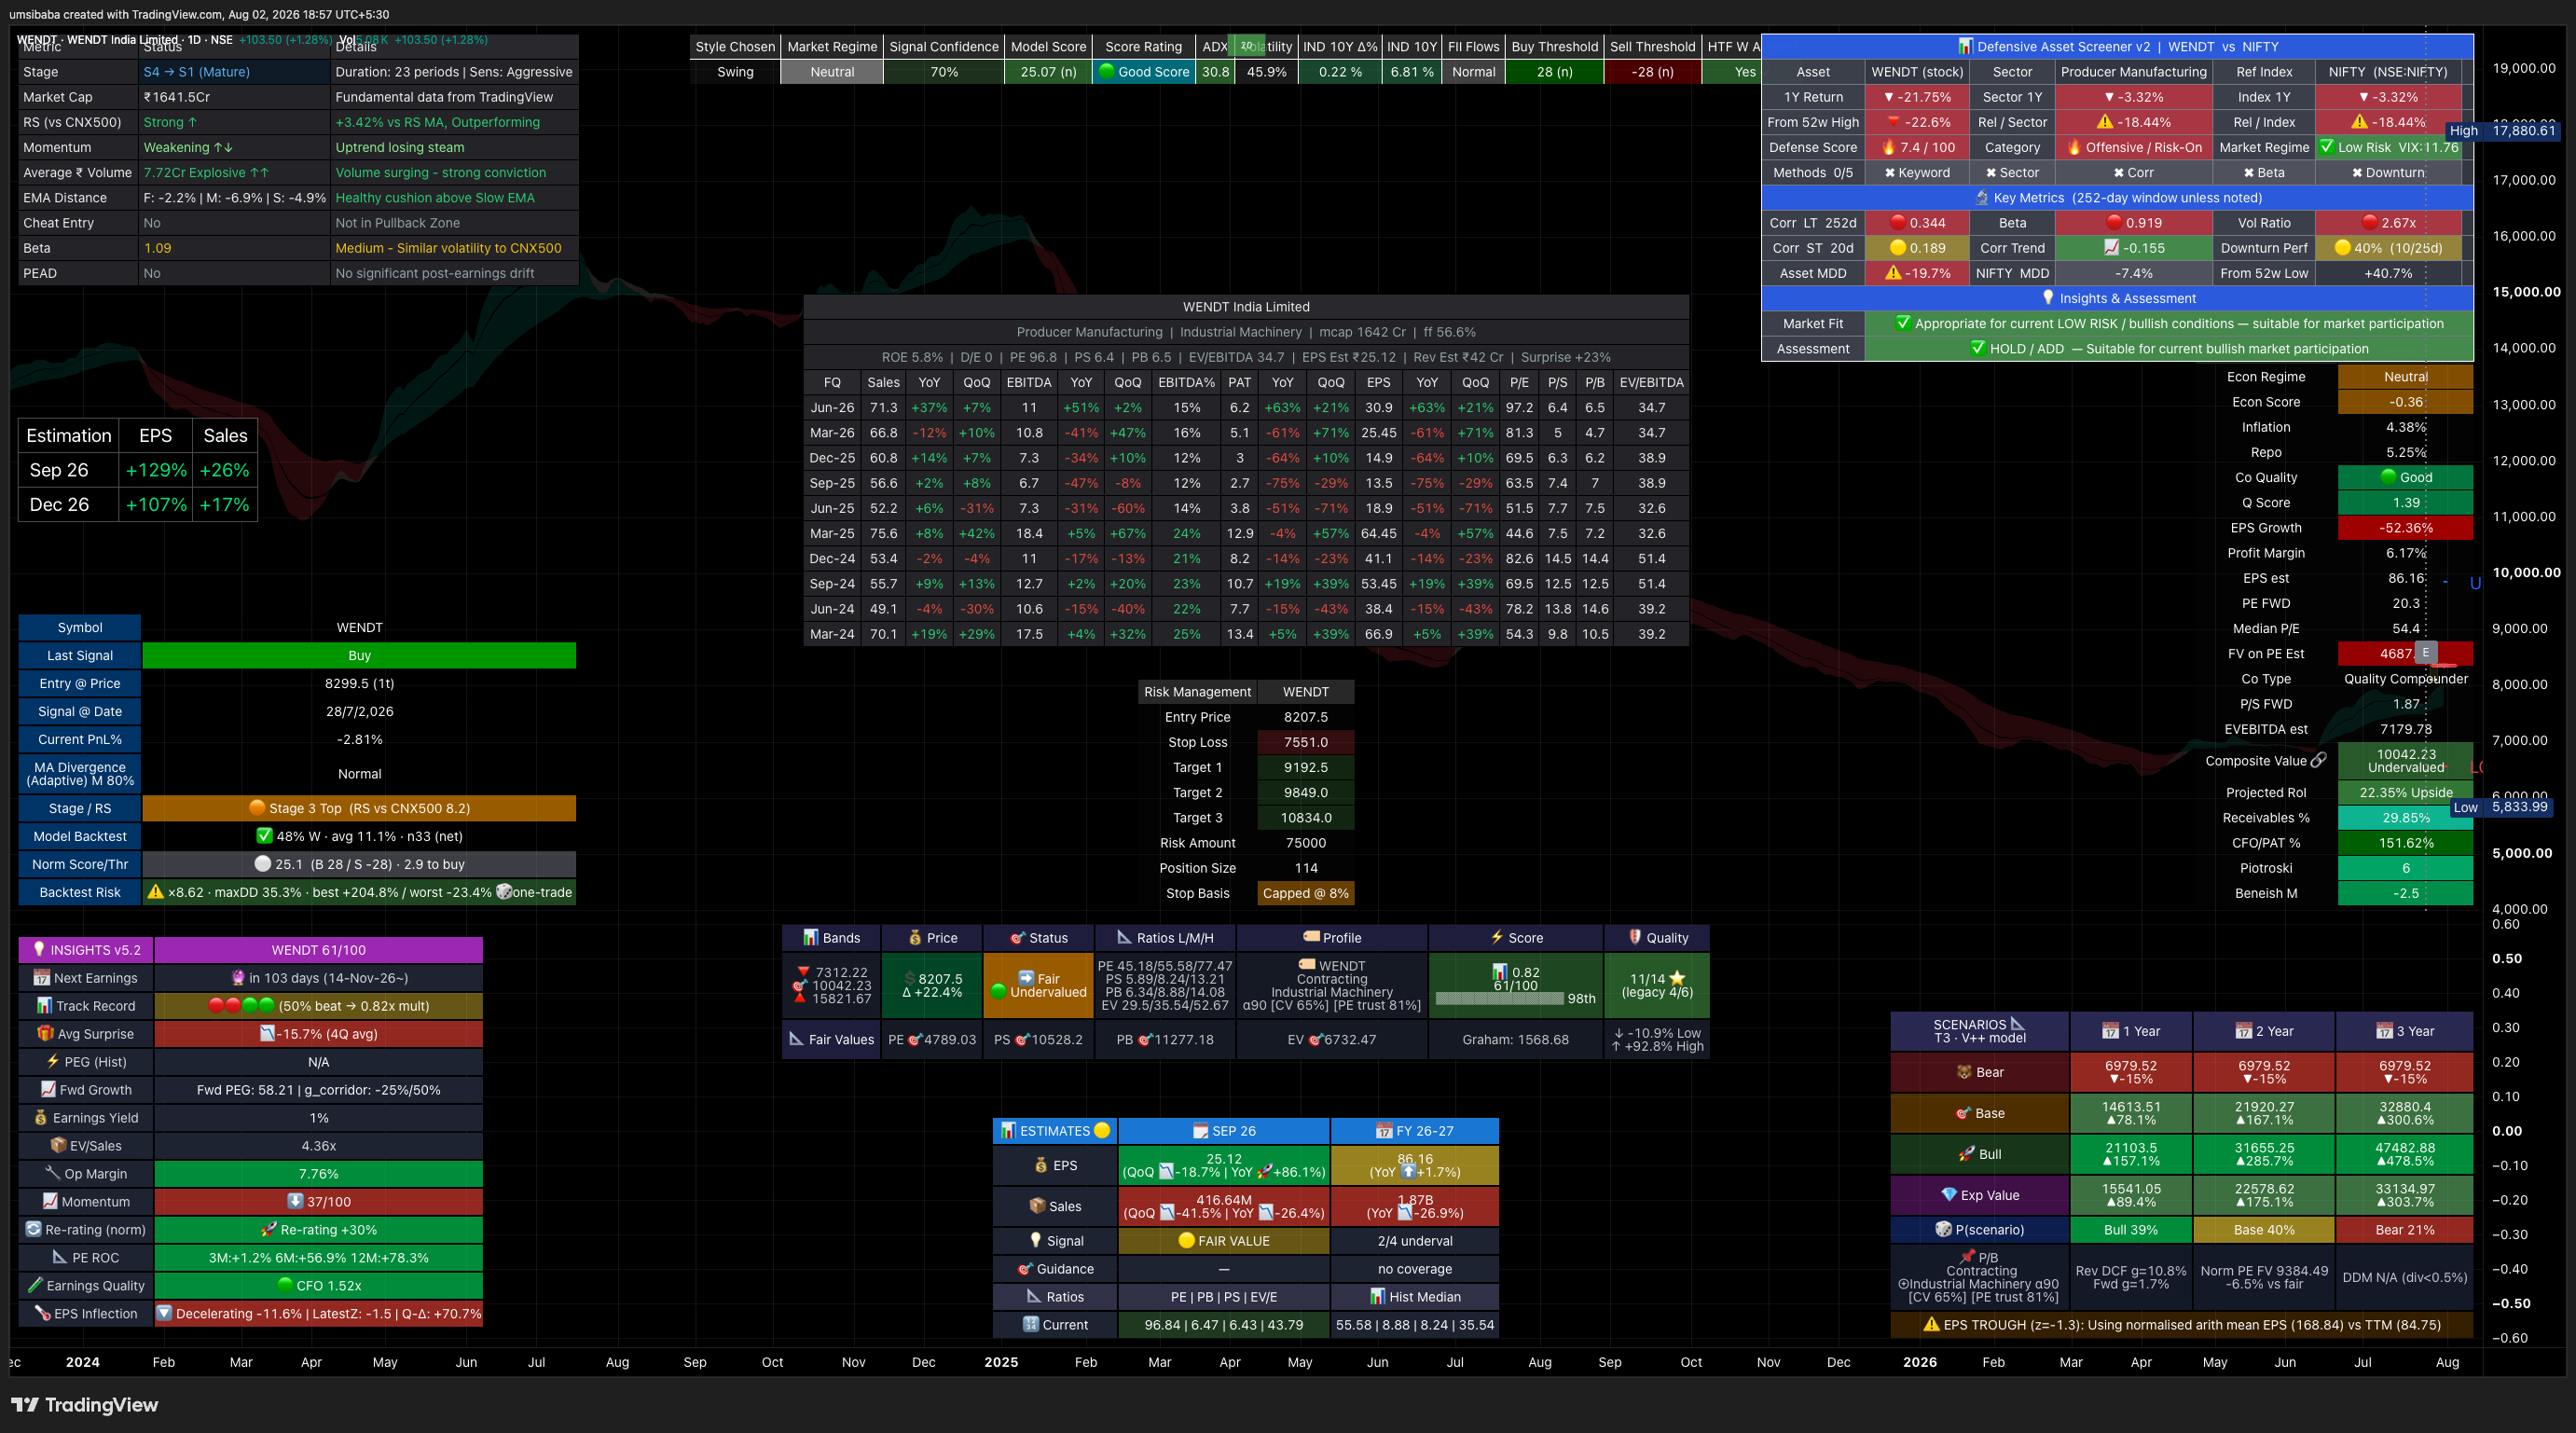
Task: Click the red-green dots in Track Record row
Action: (241, 1005)
